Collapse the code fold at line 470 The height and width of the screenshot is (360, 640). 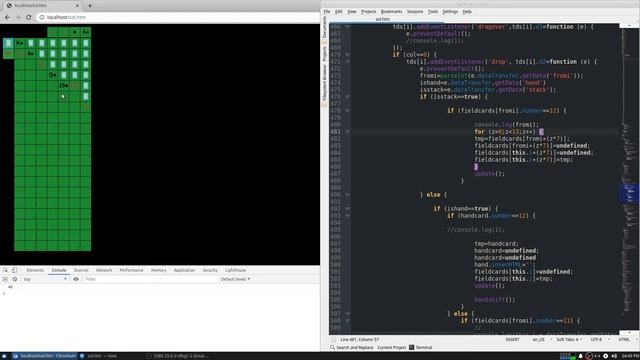click(x=347, y=54)
